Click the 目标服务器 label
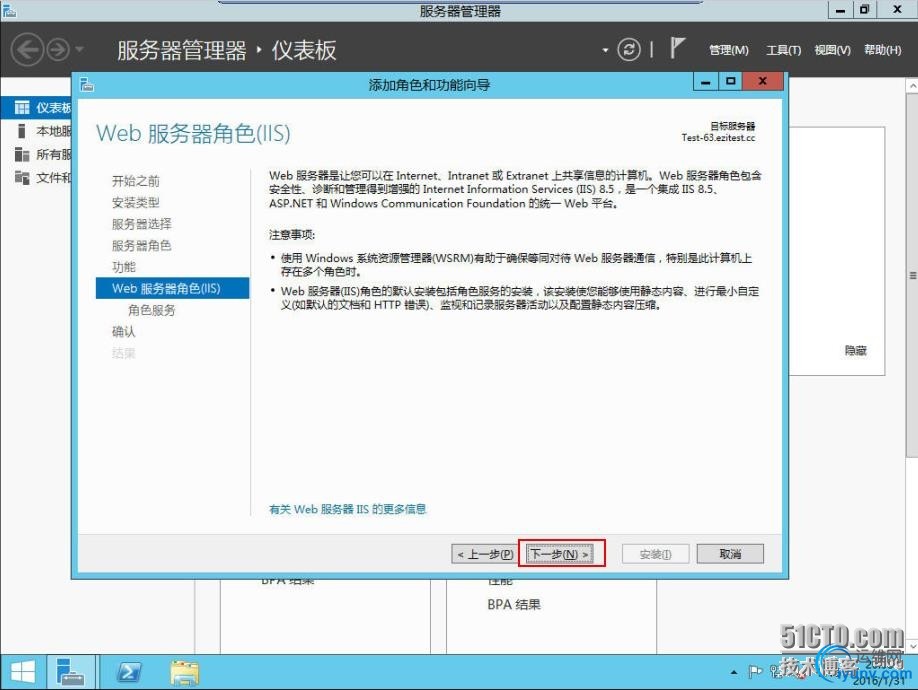Viewport: 918px width, 690px height. [732, 126]
